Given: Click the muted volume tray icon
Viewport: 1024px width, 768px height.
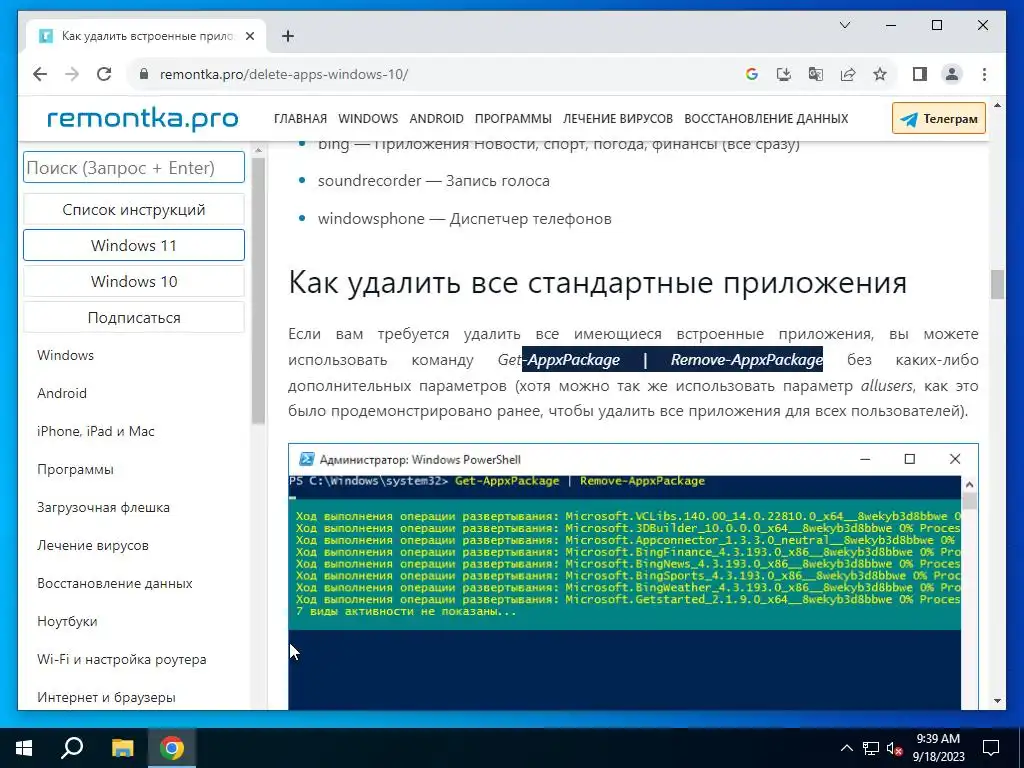Looking at the screenshot, I should click(894, 748).
